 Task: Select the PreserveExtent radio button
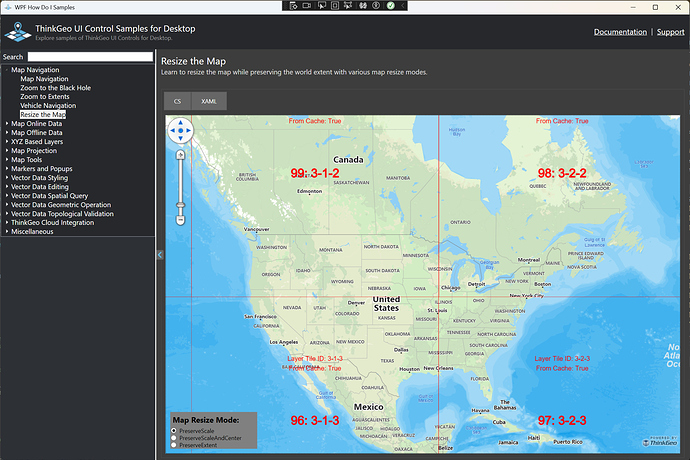point(174,445)
